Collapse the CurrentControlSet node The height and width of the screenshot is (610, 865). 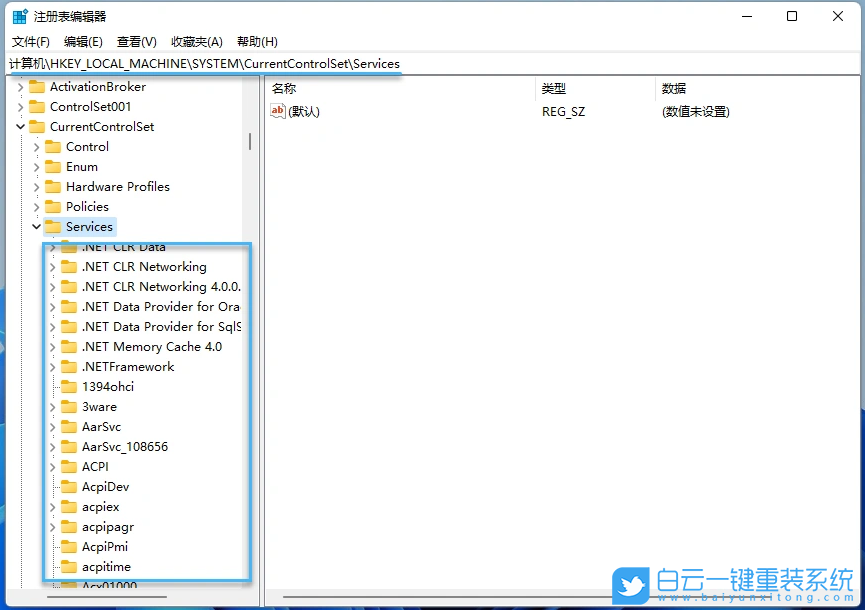pos(21,126)
